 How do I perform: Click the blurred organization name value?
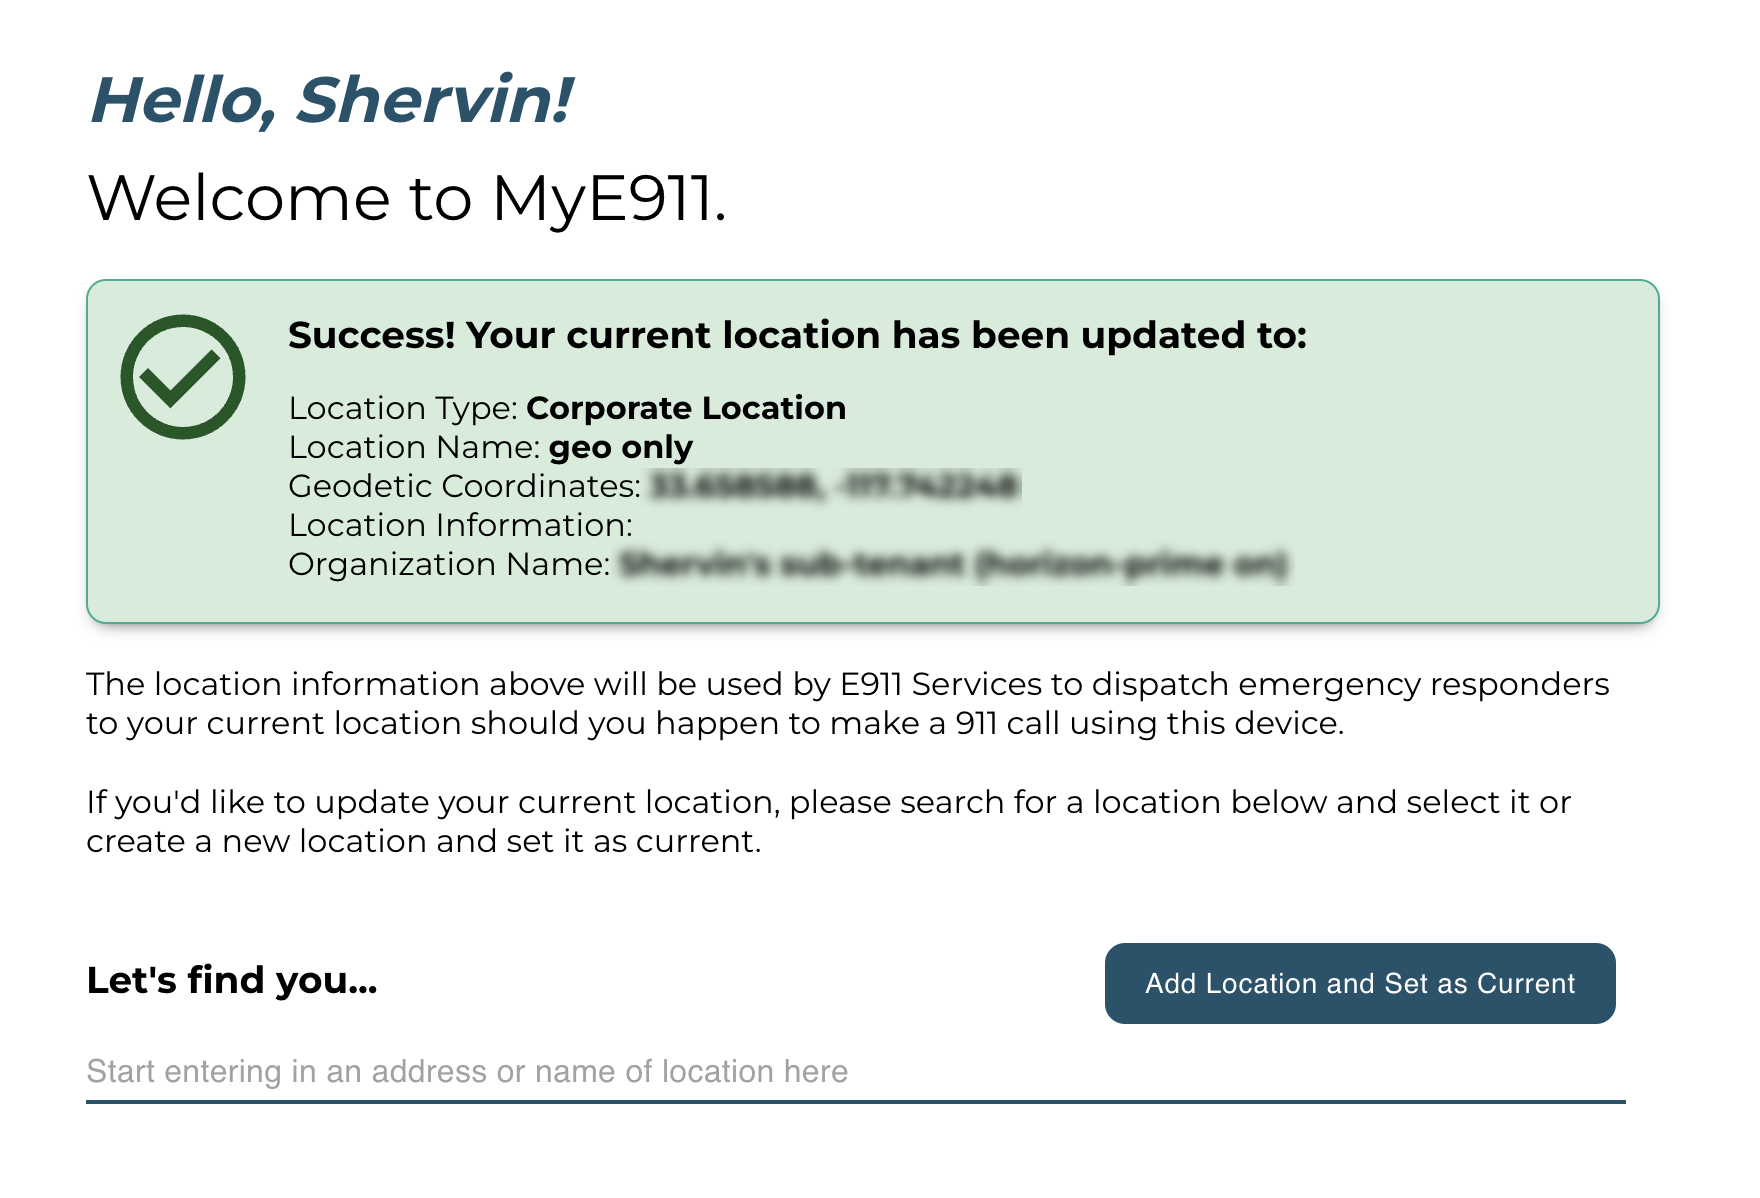click(x=955, y=564)
